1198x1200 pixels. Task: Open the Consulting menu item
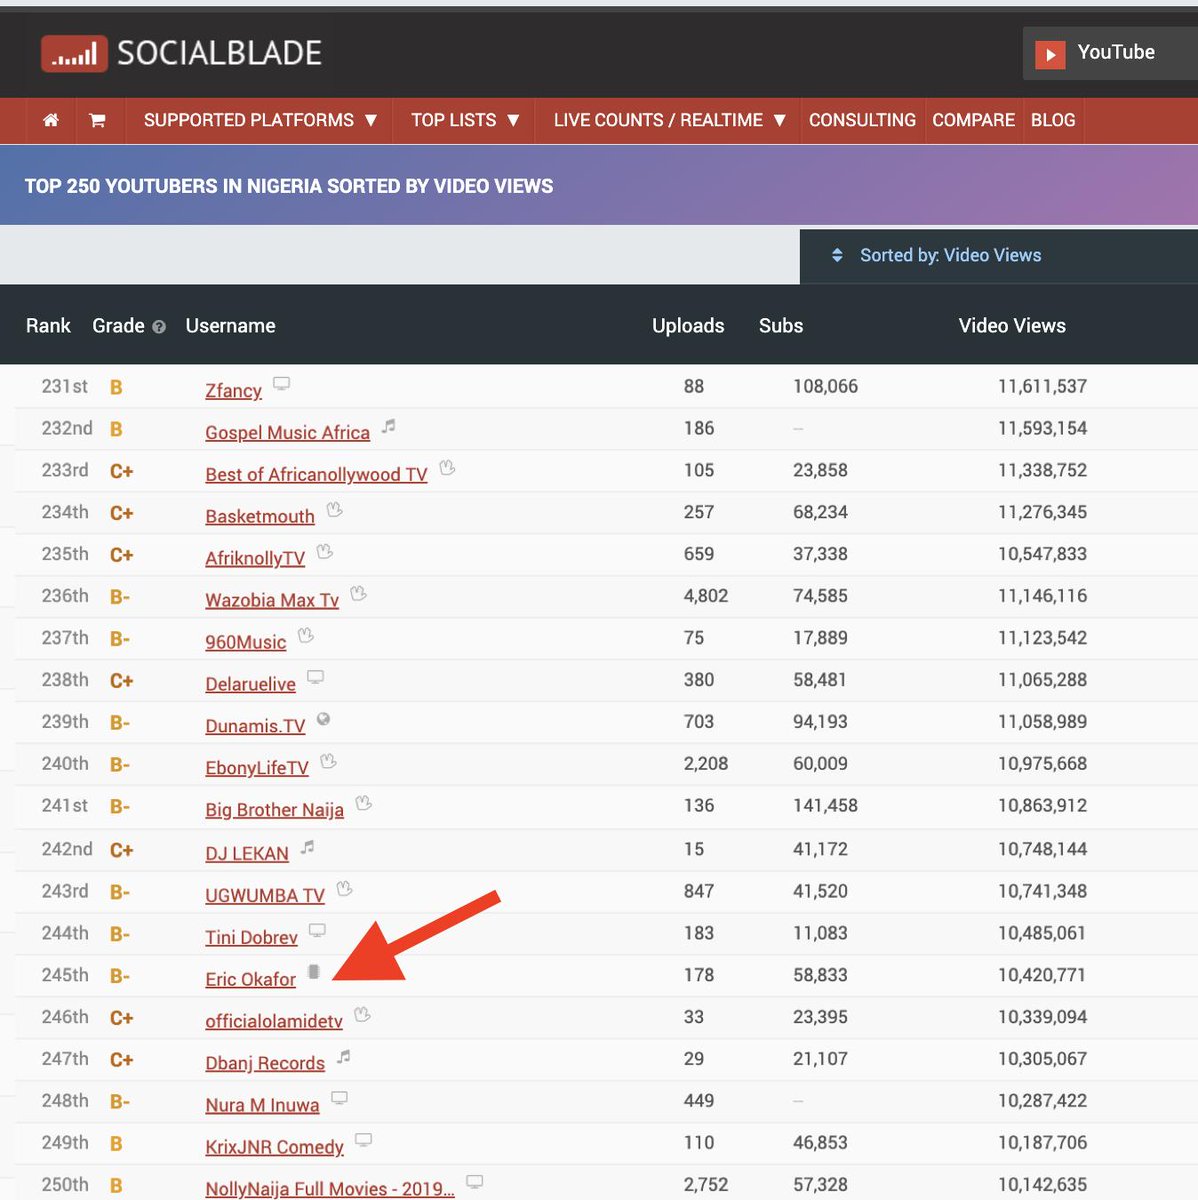tap(862, 120)
